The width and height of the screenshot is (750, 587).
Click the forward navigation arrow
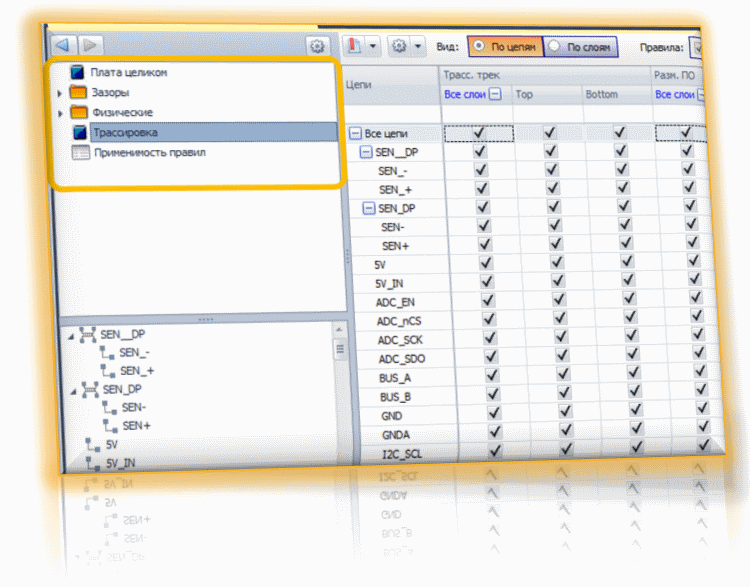click(x=90, y=45)
